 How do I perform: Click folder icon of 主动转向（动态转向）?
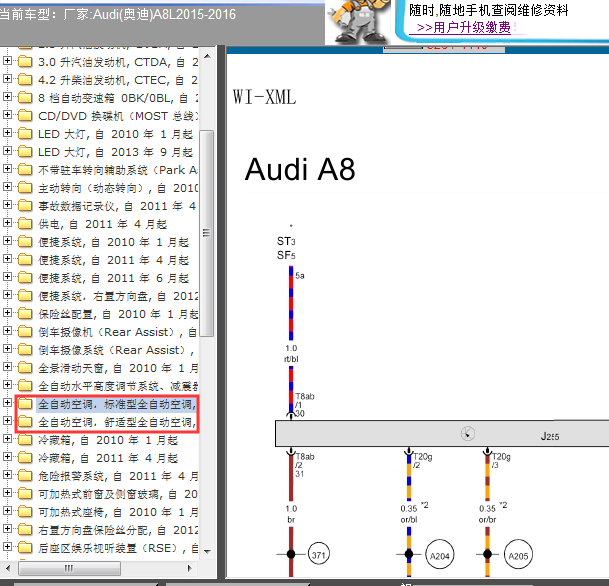25,188
